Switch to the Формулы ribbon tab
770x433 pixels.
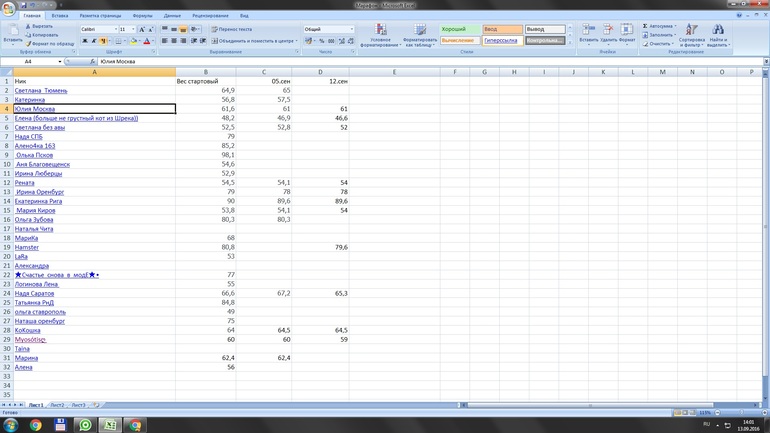142,16
